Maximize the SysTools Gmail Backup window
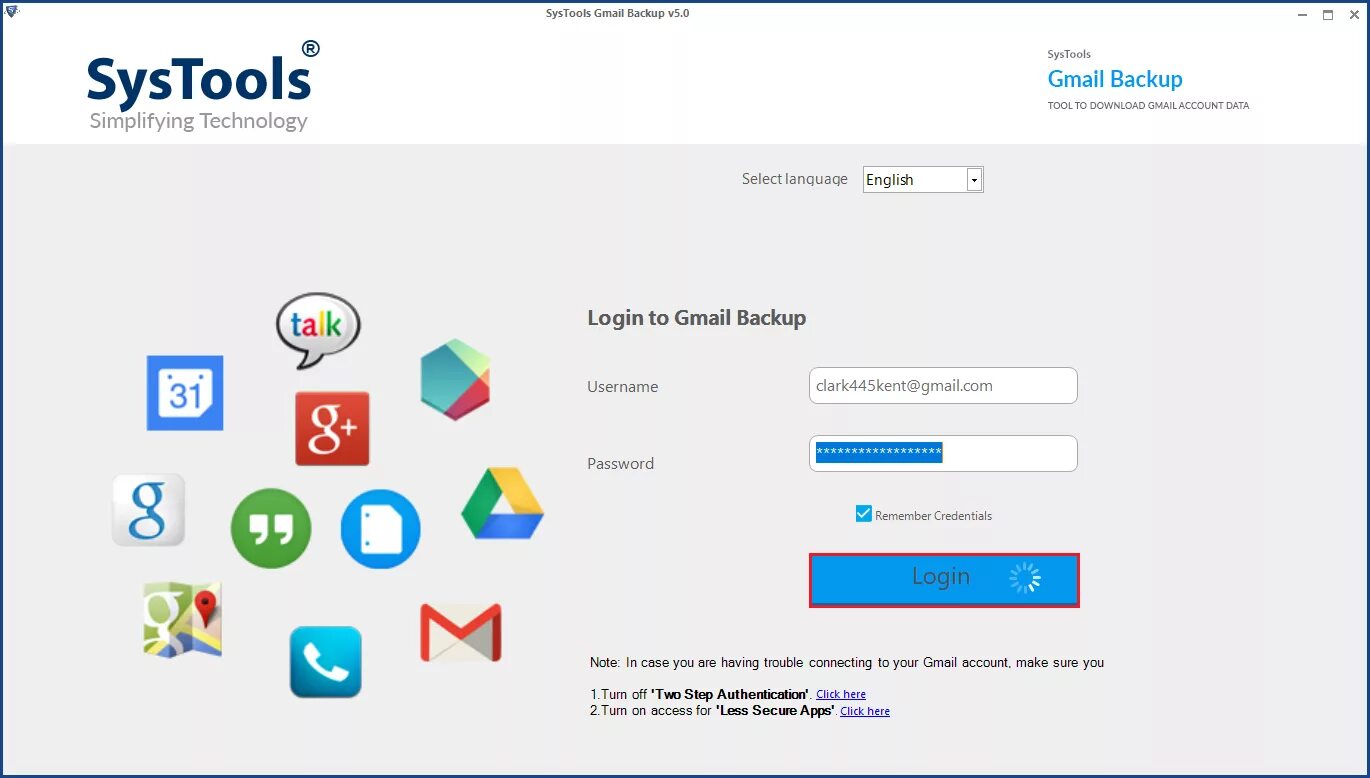1370x778 pixels. pos(1328,14)
